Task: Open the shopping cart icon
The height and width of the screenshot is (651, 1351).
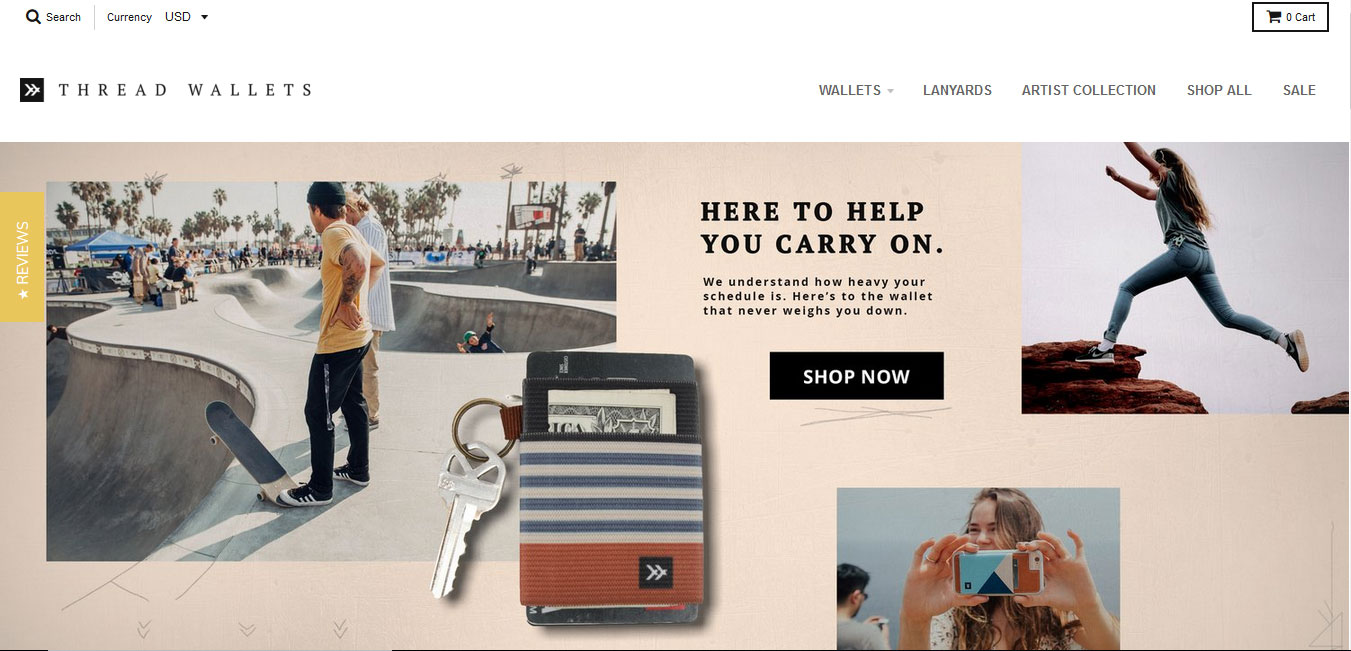Action: pos(1273,17)
